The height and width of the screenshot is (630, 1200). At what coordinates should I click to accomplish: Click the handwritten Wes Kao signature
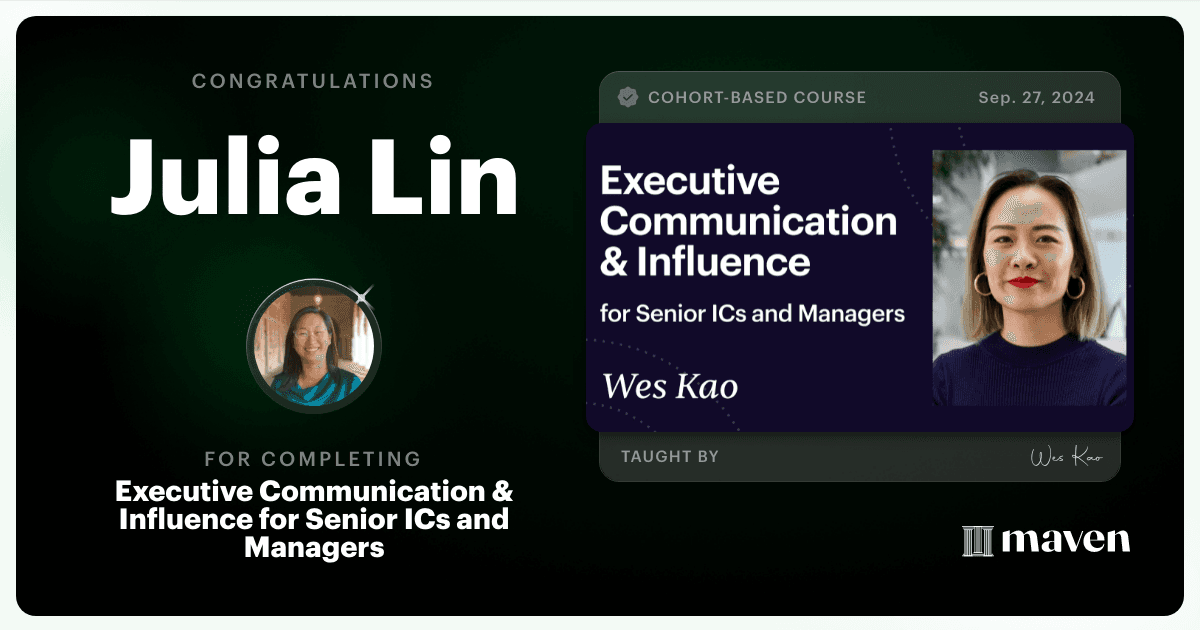pos(1066,458)
